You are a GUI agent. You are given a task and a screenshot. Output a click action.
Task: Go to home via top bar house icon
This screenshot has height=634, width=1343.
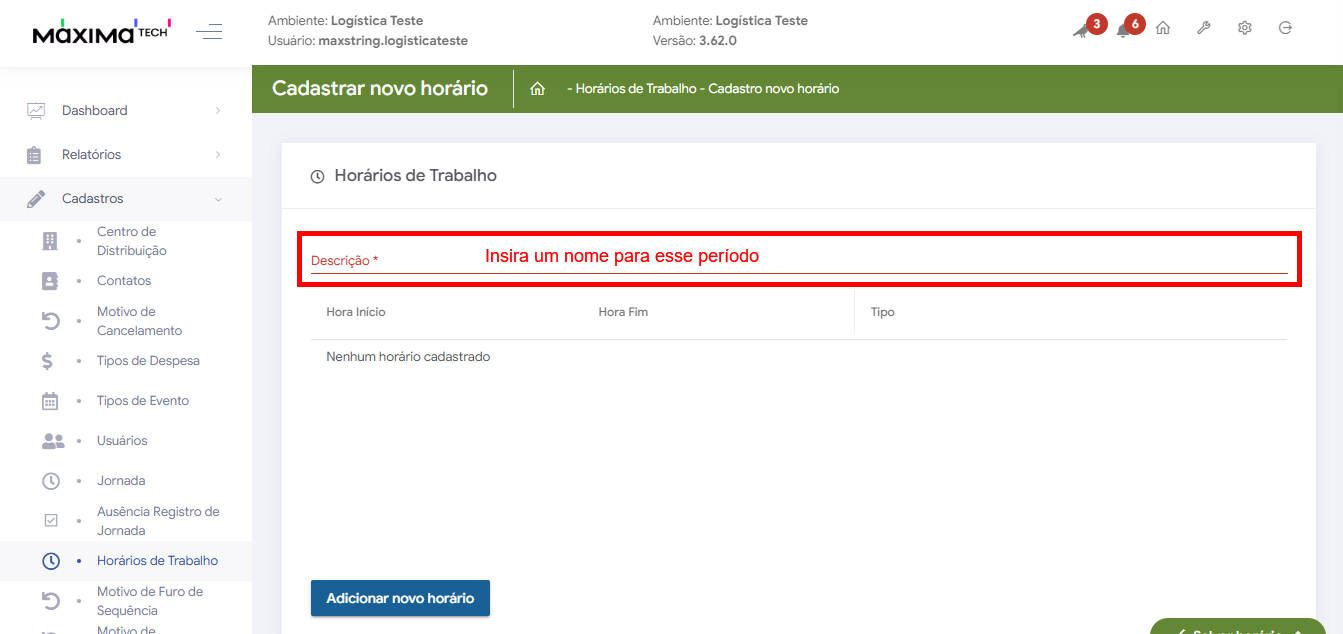[1163, 28]
